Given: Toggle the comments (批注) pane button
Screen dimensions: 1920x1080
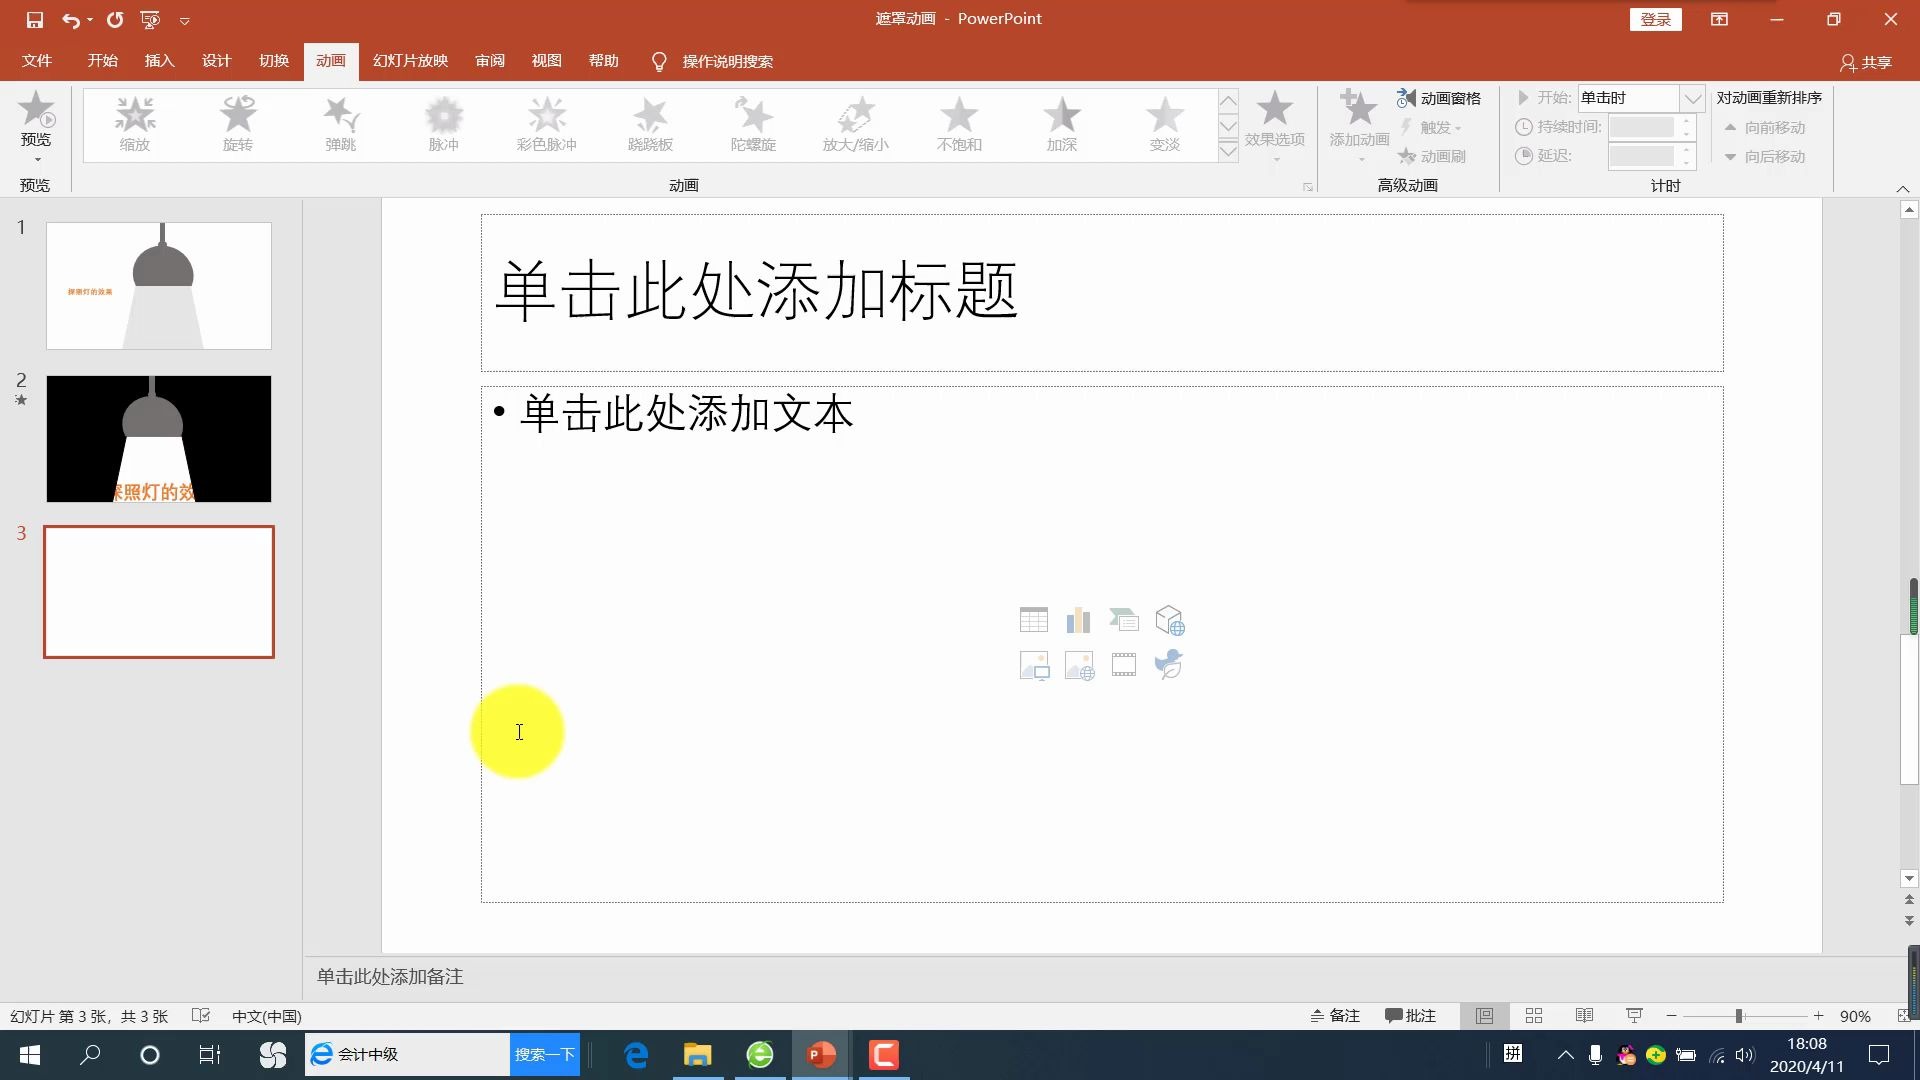Looking at the screenshot, I should click(x=1410, y=1016).
